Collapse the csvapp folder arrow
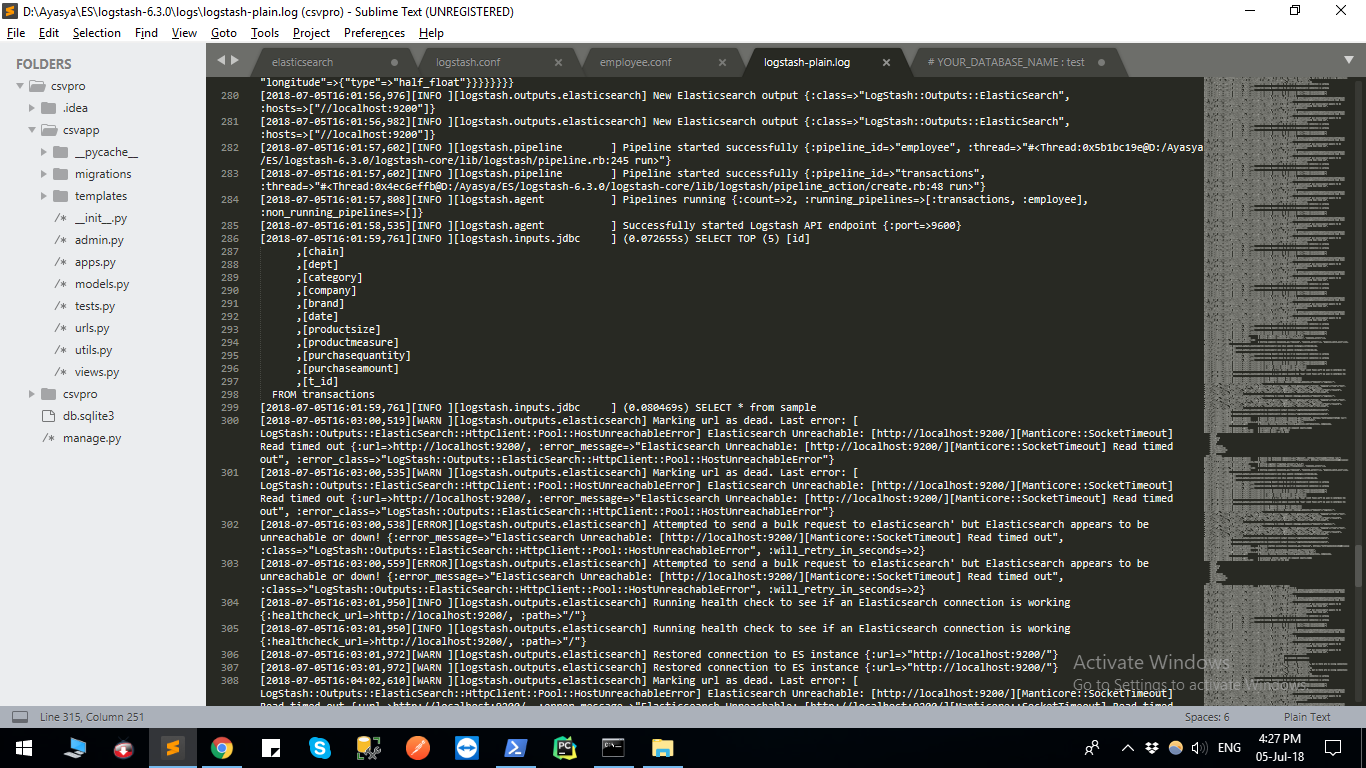This screenshot has height=768, width=1366. click(32, 130)
